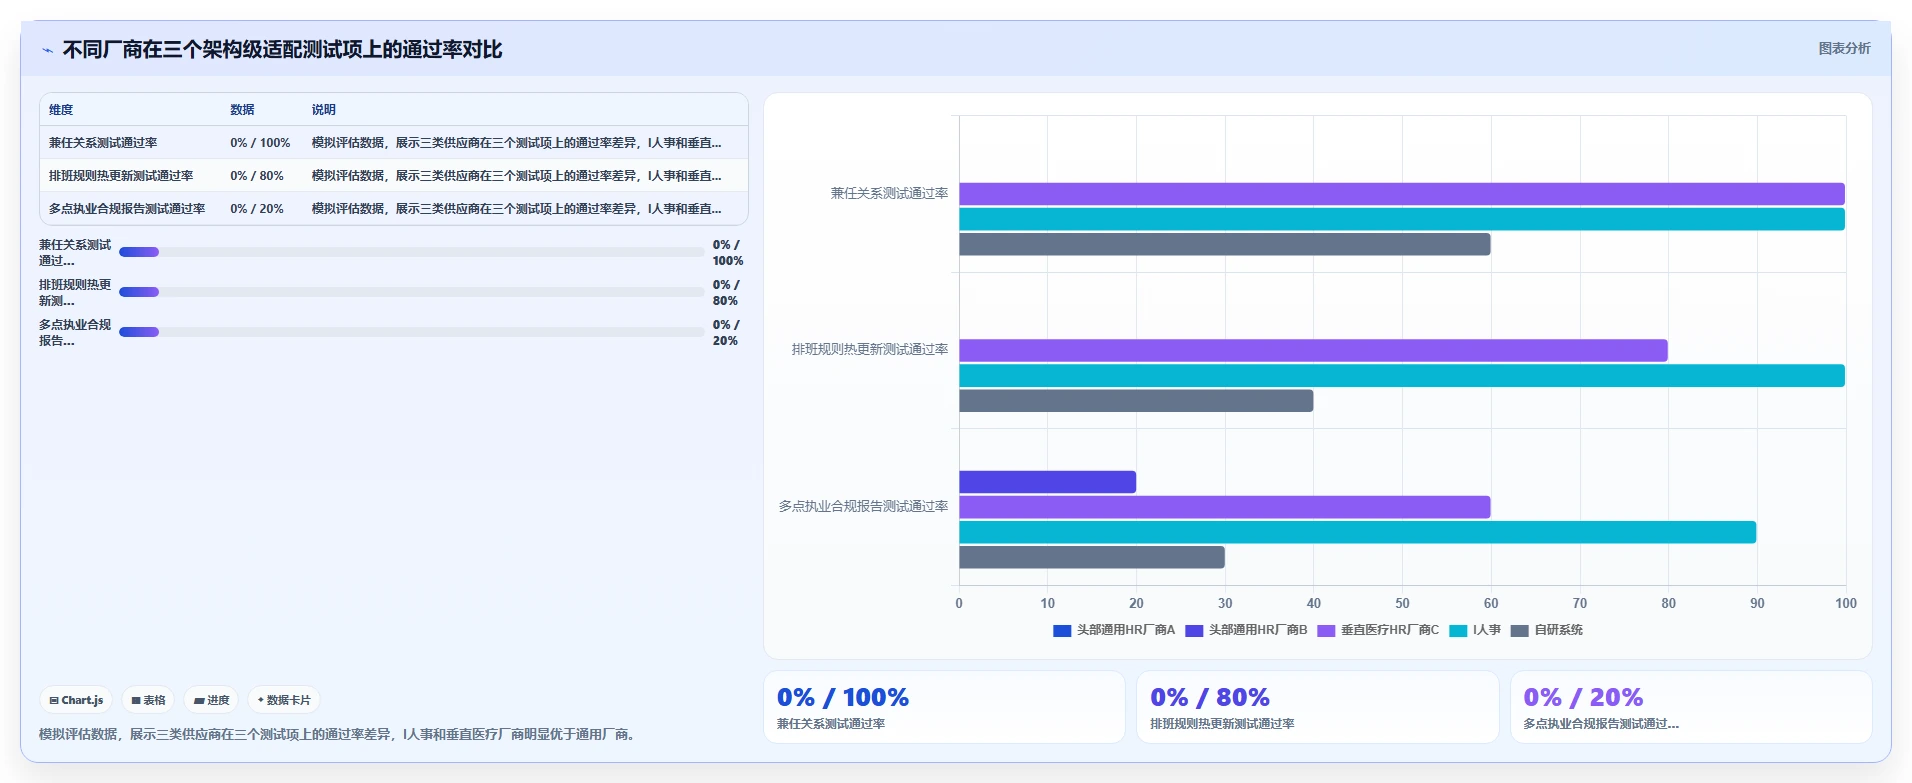Click the 0% / 100% stat card
Screen dimensions: 1912x783
(944, 707)
